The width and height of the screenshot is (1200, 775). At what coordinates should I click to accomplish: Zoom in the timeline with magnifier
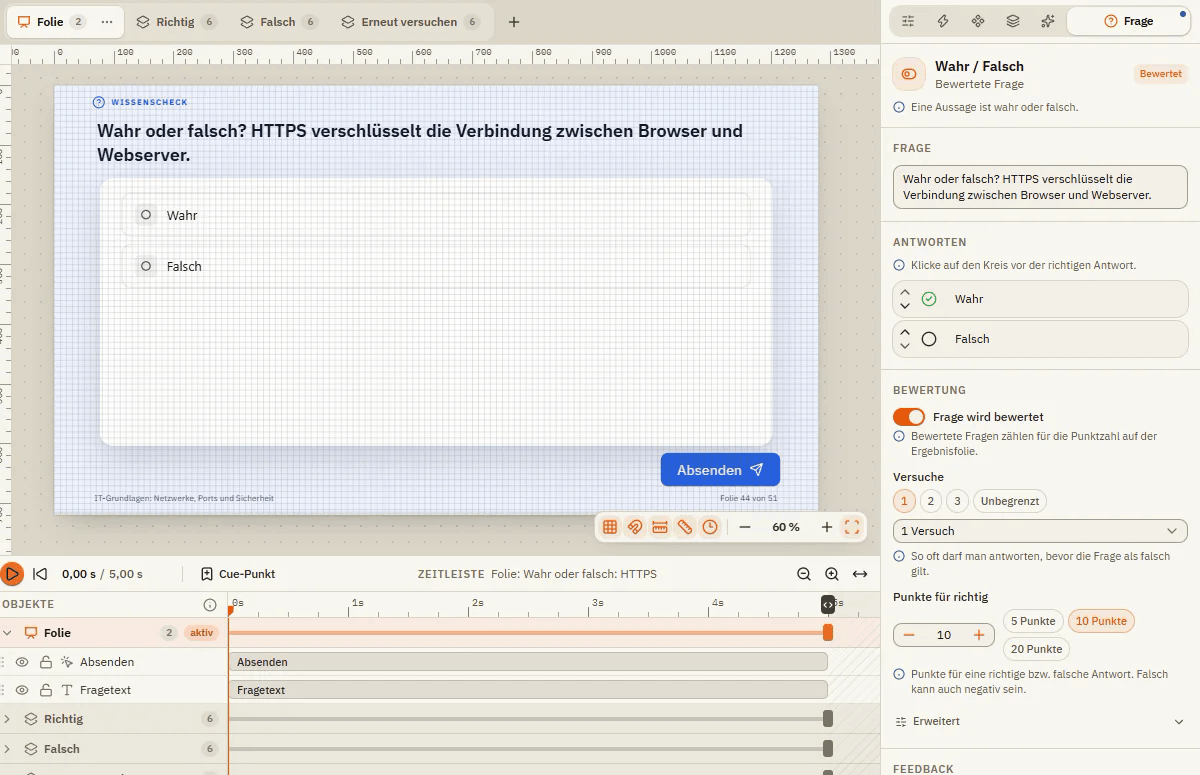[832, 574]
